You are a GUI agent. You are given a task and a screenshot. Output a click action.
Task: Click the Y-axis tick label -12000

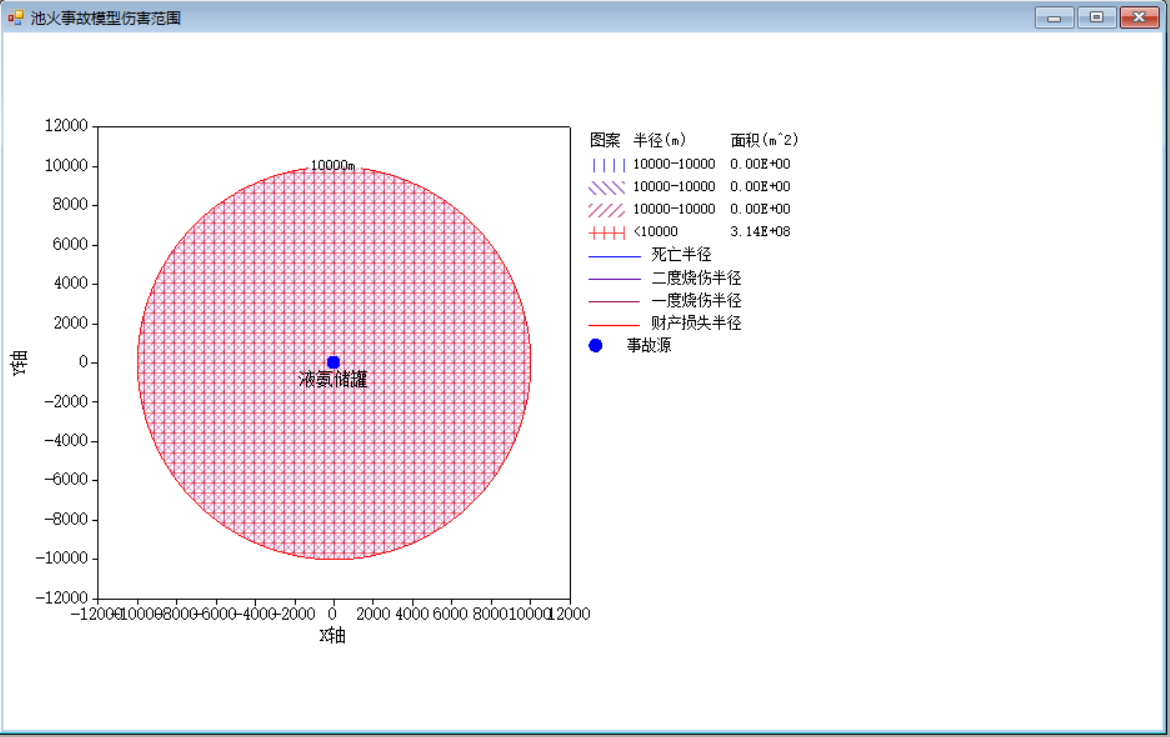(x=62, y=598)
